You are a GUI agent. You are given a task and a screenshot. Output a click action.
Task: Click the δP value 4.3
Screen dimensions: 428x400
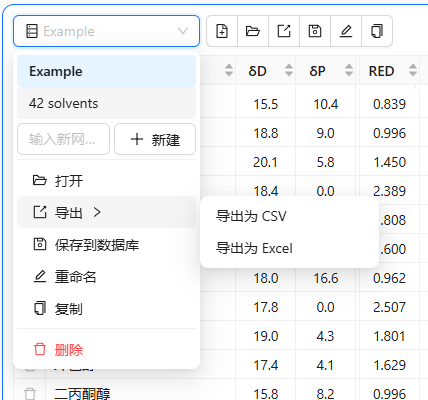326,336
